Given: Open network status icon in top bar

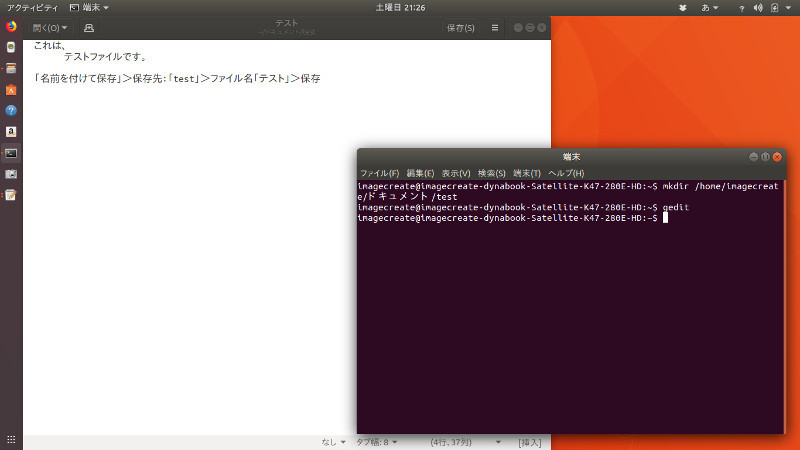Looking at the screenshot, I should pos(741,8).
